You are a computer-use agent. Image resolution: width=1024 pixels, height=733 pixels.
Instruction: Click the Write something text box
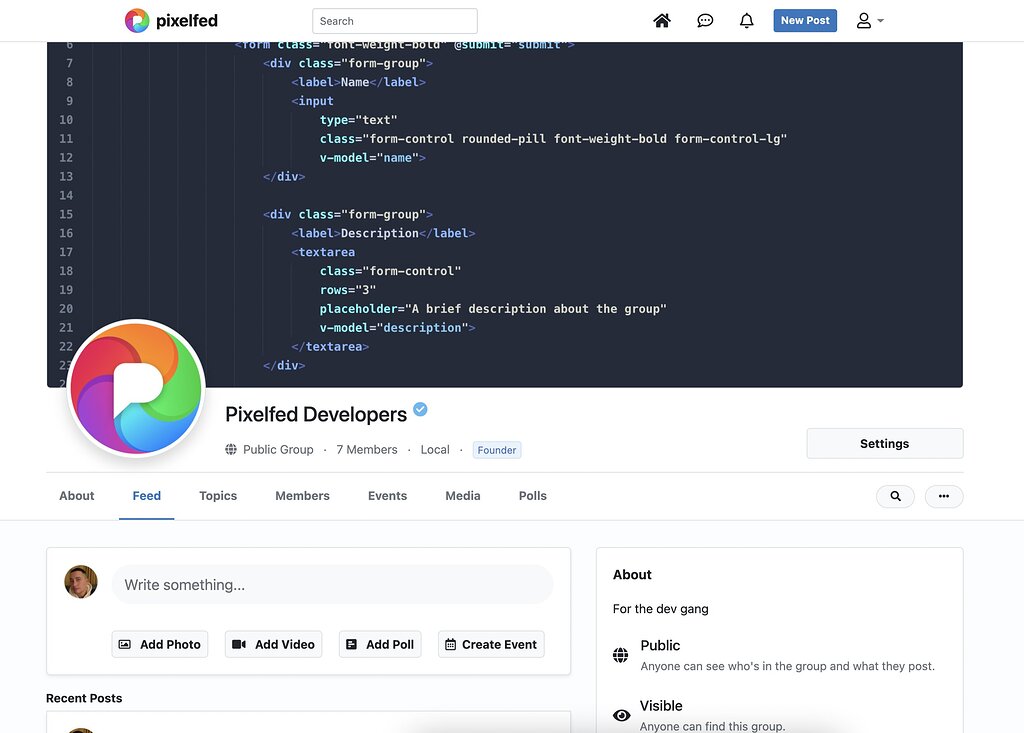pos(332,585)
